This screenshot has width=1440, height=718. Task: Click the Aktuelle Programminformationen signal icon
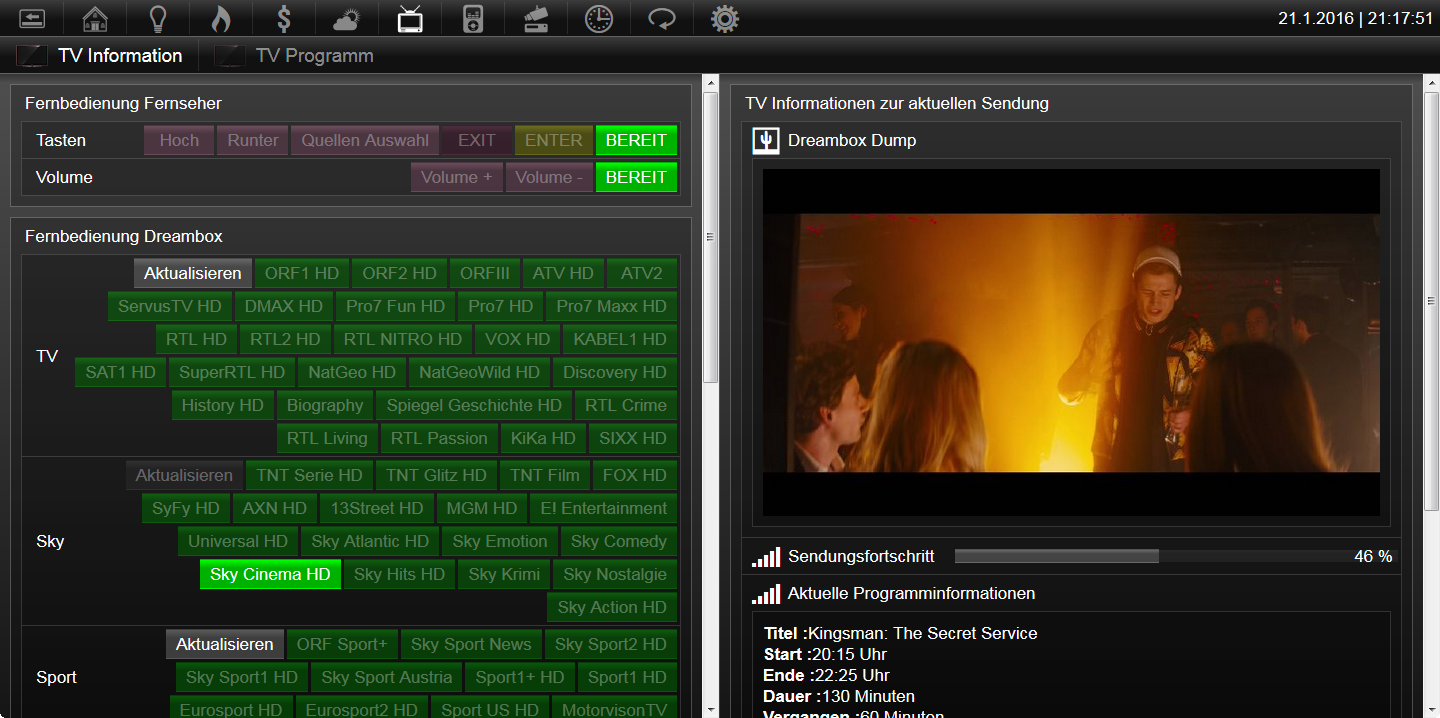coord(766,594)
